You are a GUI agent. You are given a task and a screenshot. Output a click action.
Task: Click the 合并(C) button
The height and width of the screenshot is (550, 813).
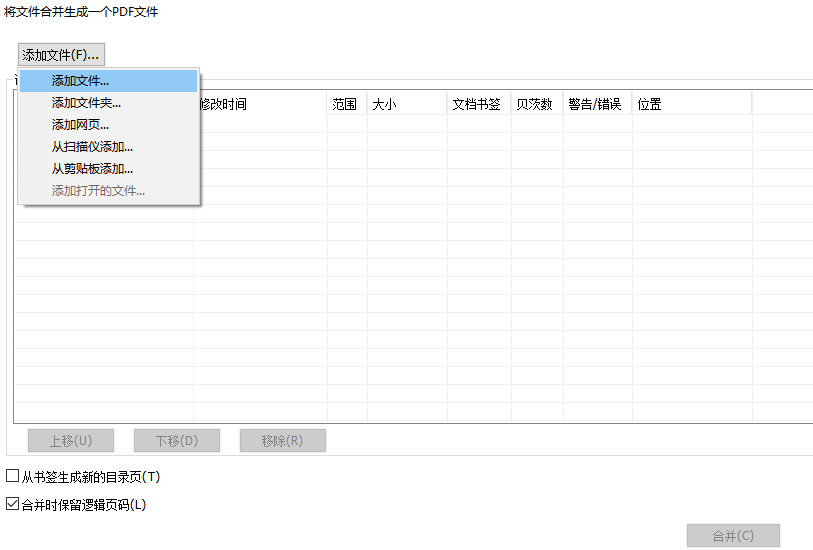tap(733, 535)
